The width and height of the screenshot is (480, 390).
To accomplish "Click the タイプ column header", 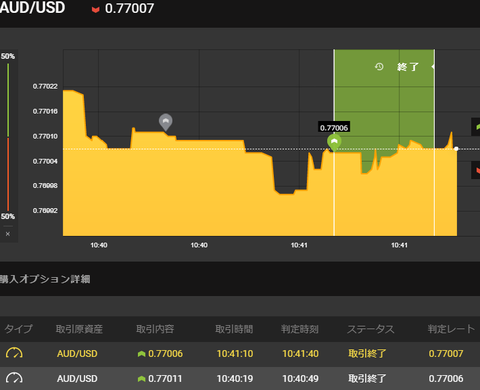I will pyautogui.click(x=18, y=329).
